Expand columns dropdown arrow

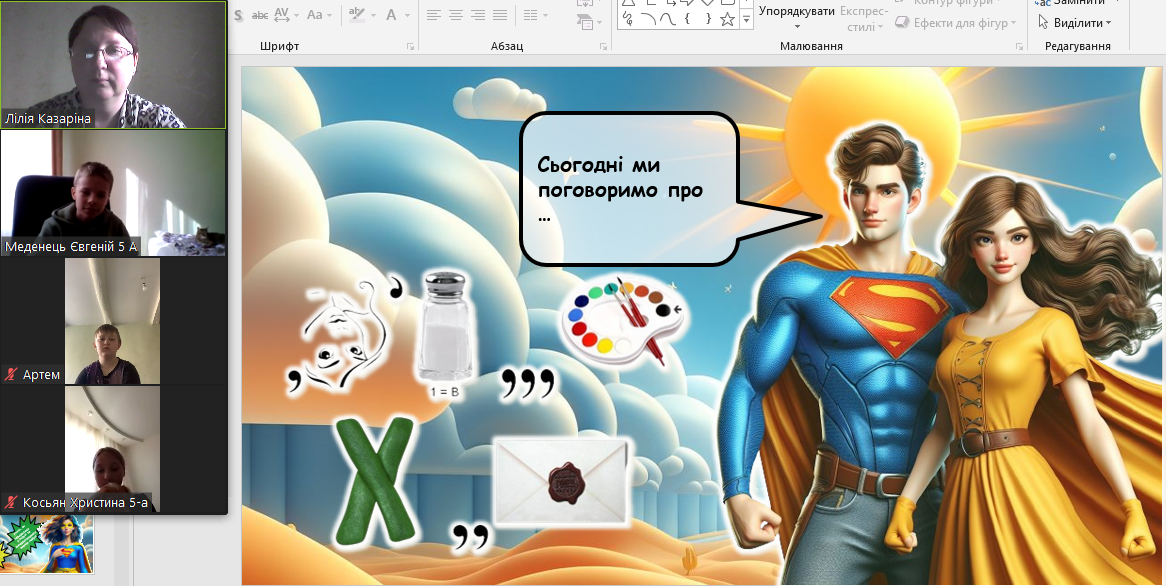[545, 15]
